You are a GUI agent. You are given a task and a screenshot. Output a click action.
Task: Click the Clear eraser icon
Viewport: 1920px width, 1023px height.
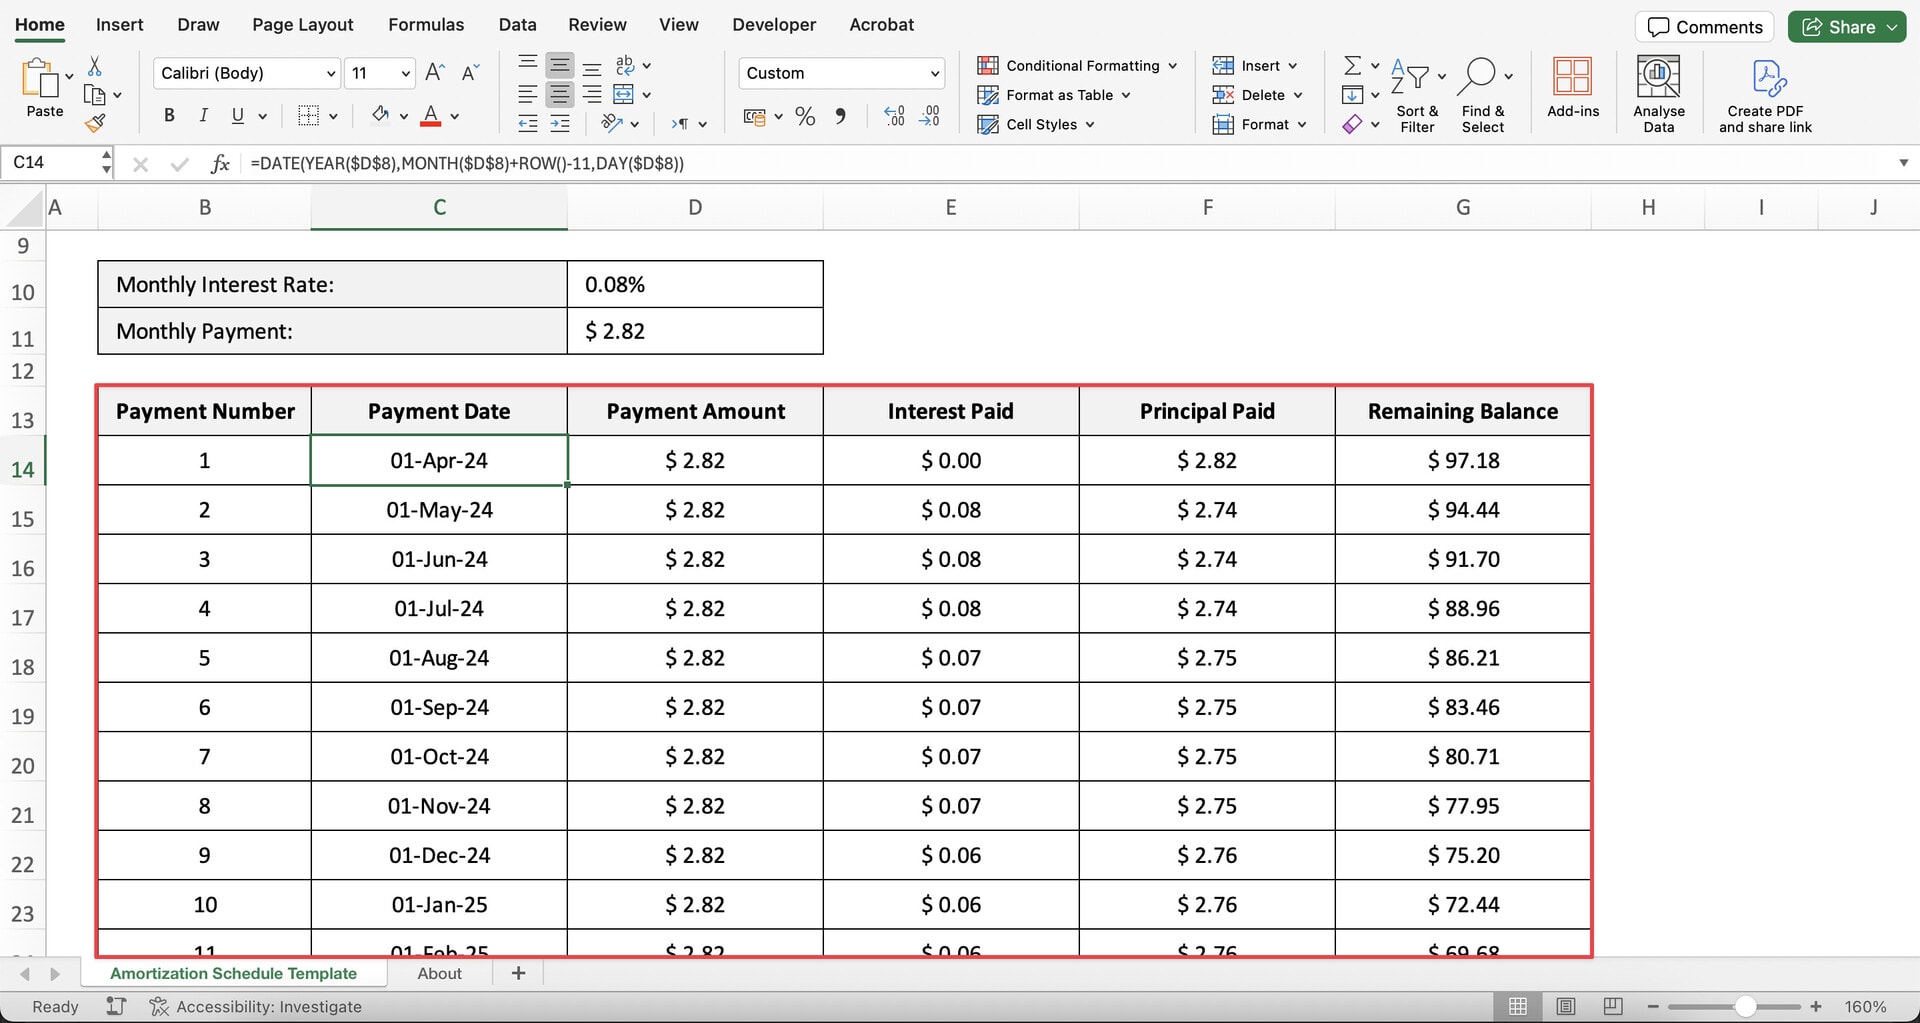coord(1352,124)
